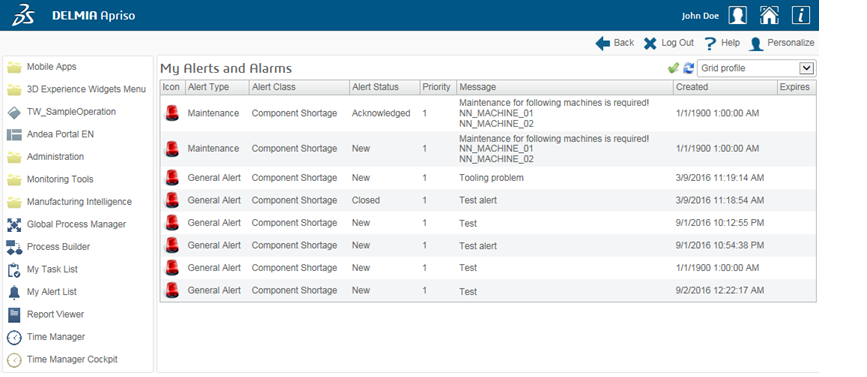Screen dimensions: 867x377
Task: Click the Dassault Systèmes 3DS logo
Action: pos(23,15)
